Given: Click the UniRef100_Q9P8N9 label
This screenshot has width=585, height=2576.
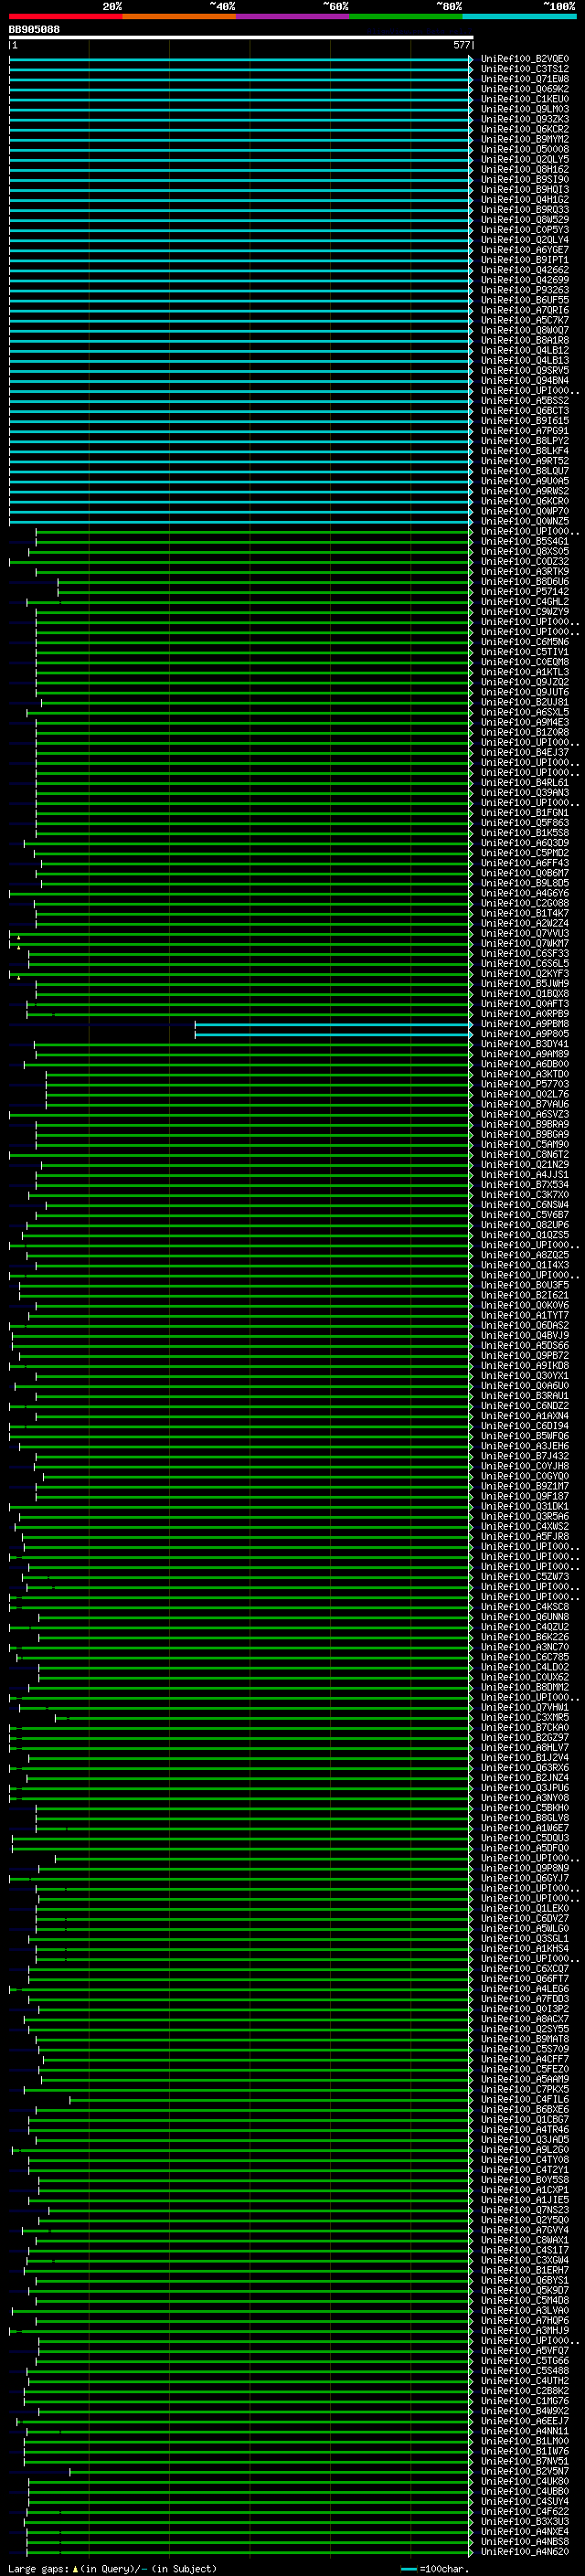Looking at the screenshot, I should [x=525, y=1868].
